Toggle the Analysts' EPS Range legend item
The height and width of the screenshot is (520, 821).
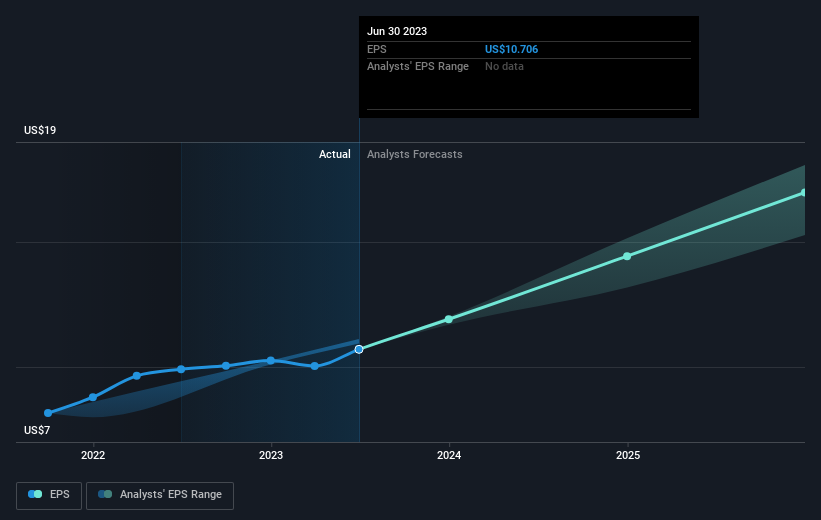(x=160, y=494)
